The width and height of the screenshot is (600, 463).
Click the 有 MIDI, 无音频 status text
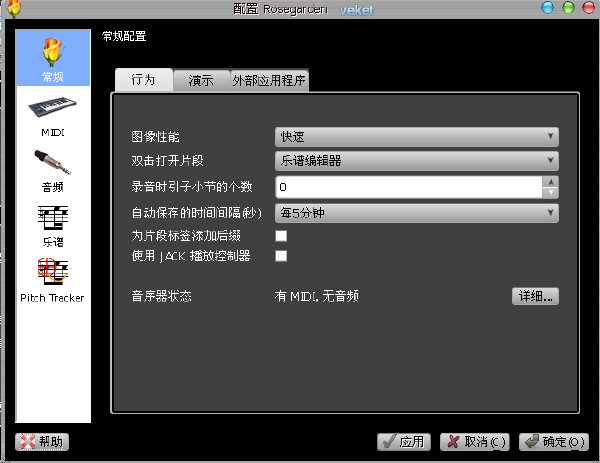[316, 296]
